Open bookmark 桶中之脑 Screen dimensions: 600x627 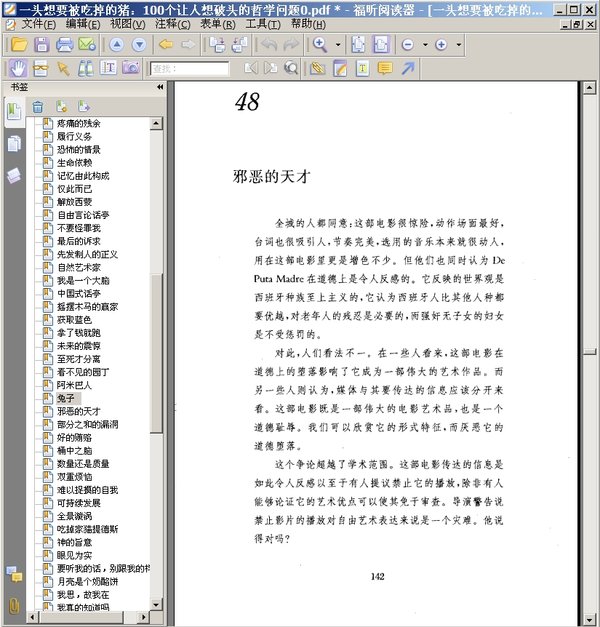[x=74, y=451]
